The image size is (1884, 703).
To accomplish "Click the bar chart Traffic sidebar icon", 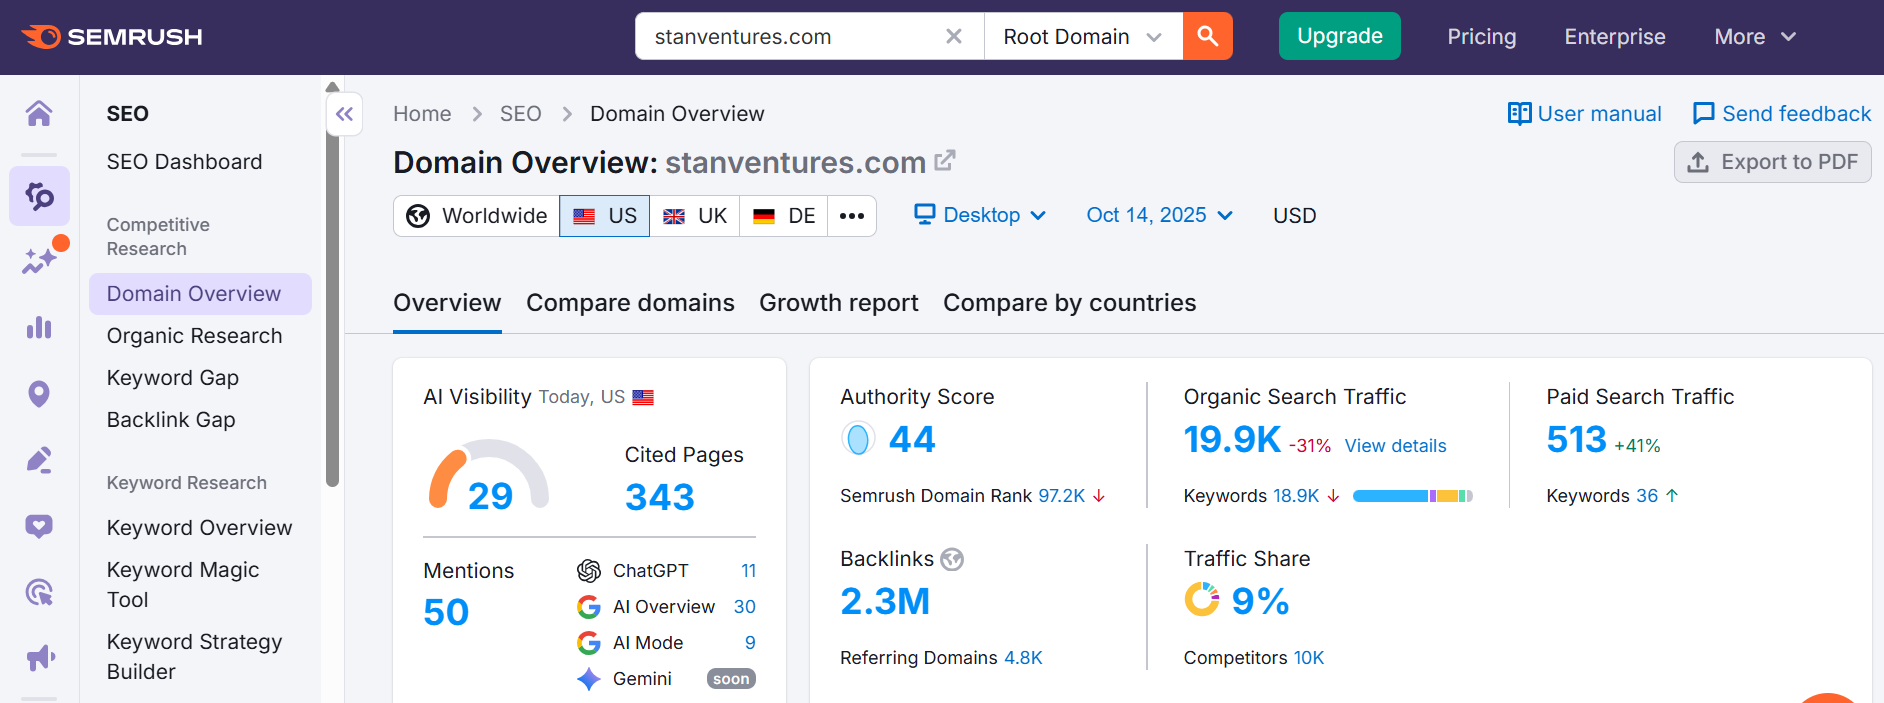I will tap(39, 328).
